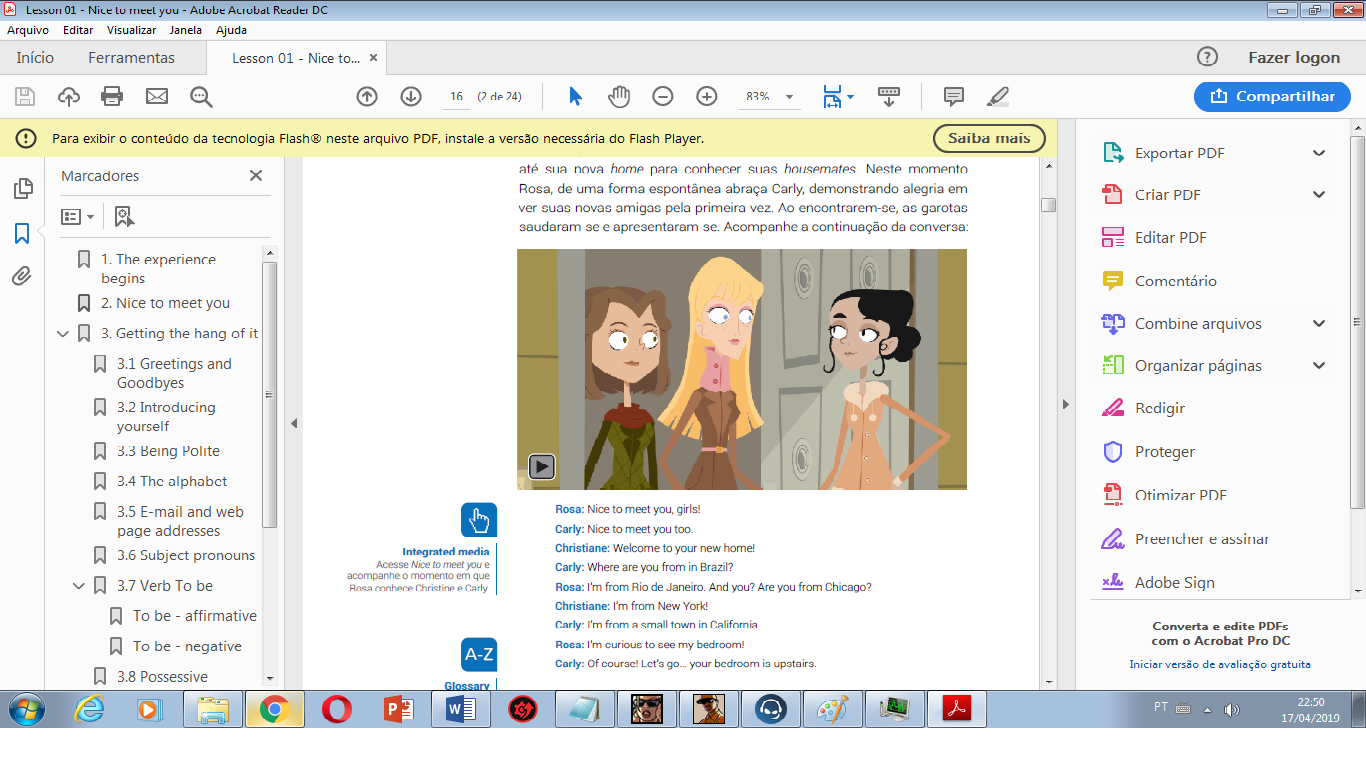Click the Send by email envelope icon
Viewport: 1366px width, 768px height.
point(157,96)
